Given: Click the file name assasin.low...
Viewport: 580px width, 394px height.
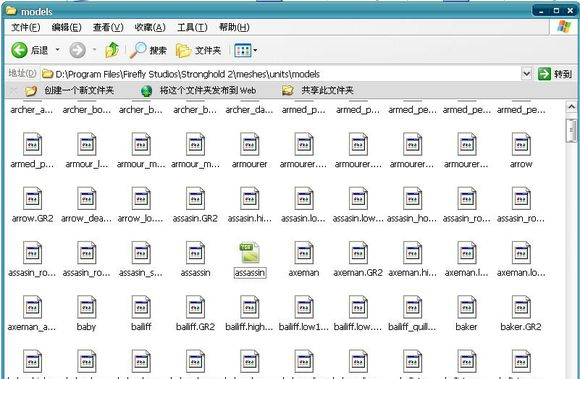Looking at the screenshot, I should click(x=358, y=219).
